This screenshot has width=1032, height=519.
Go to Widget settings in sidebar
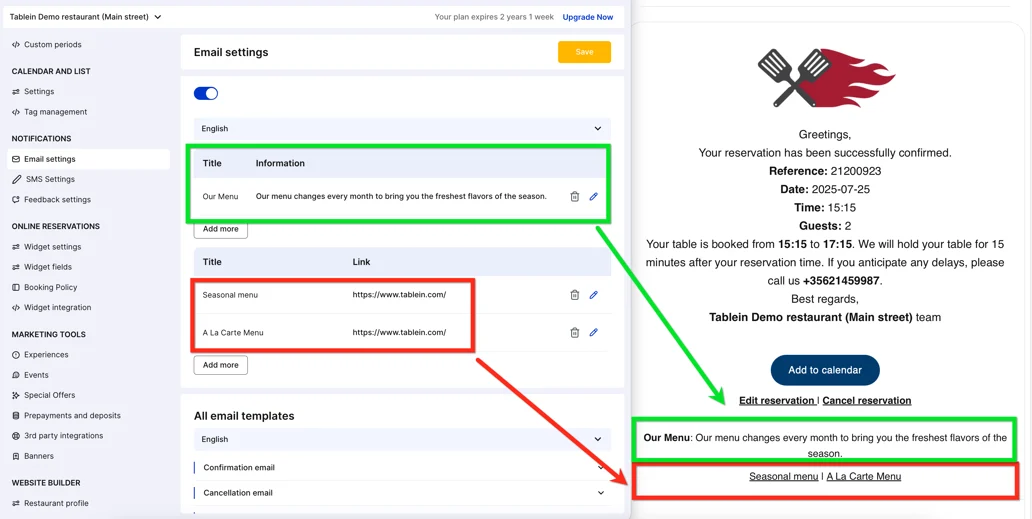coord(52,247)
